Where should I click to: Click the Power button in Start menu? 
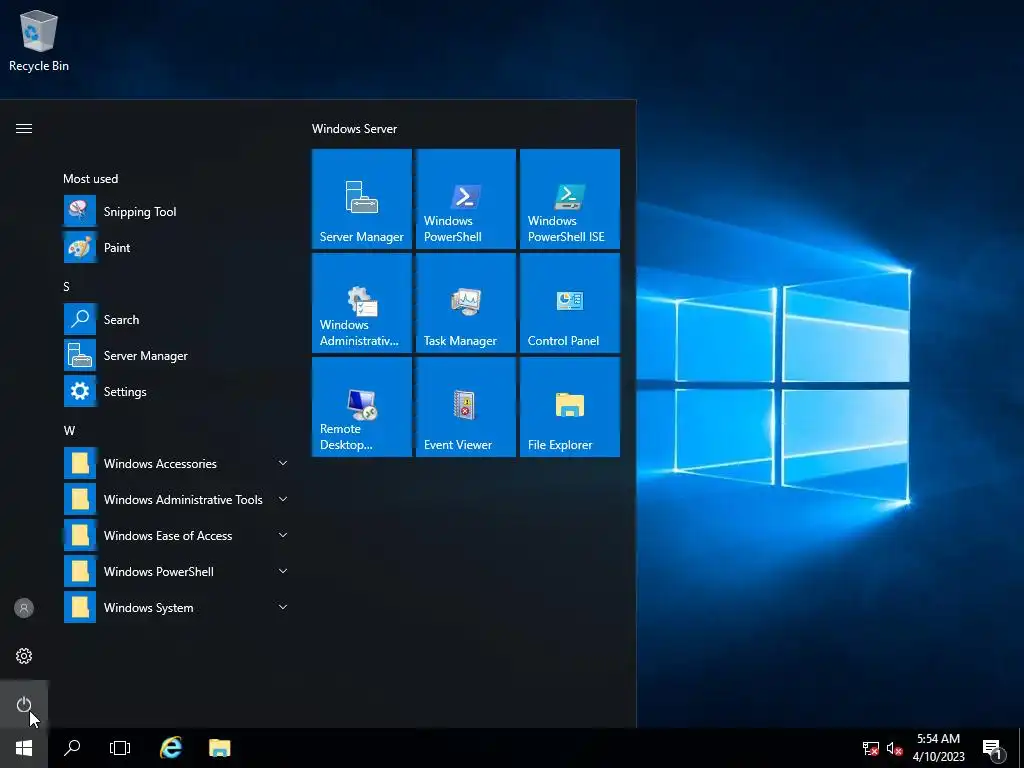[x=24, y=704]
